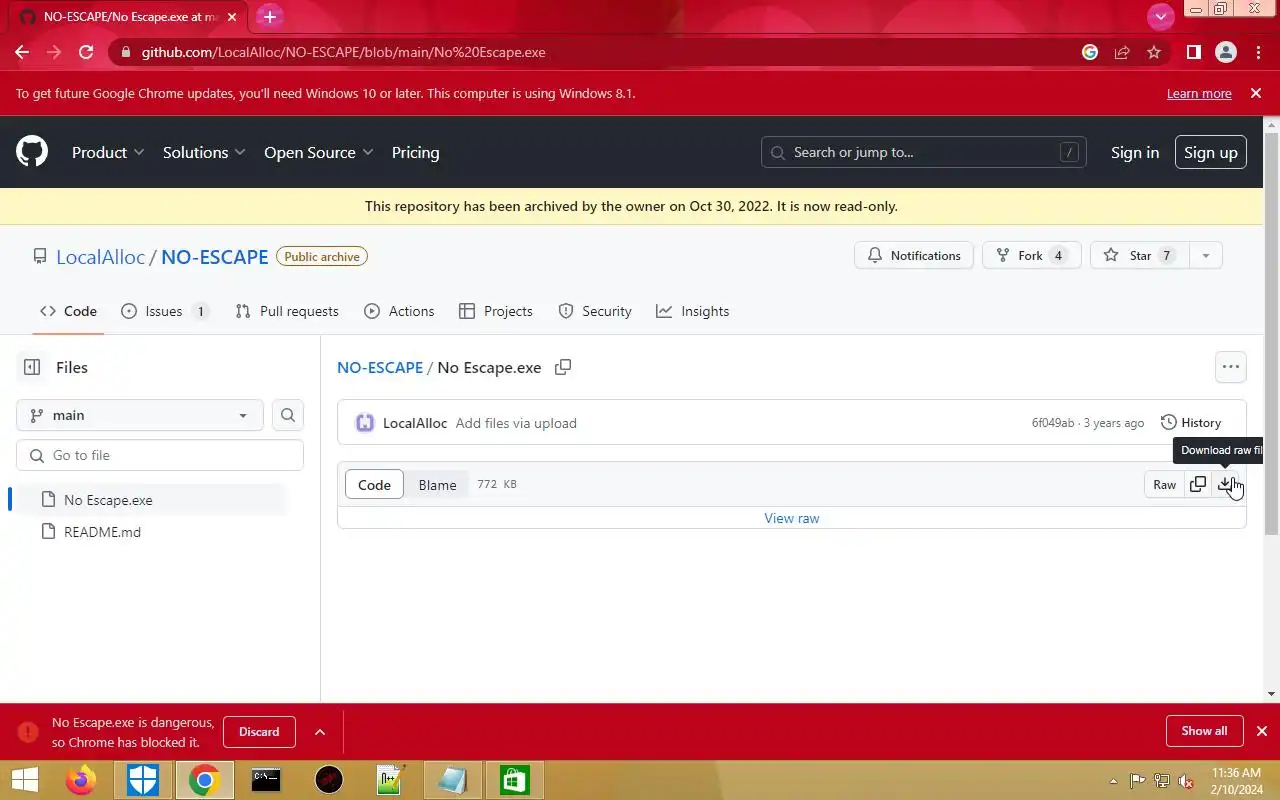
Task: Open the Projects tab
Action: [x=495, y=311]
